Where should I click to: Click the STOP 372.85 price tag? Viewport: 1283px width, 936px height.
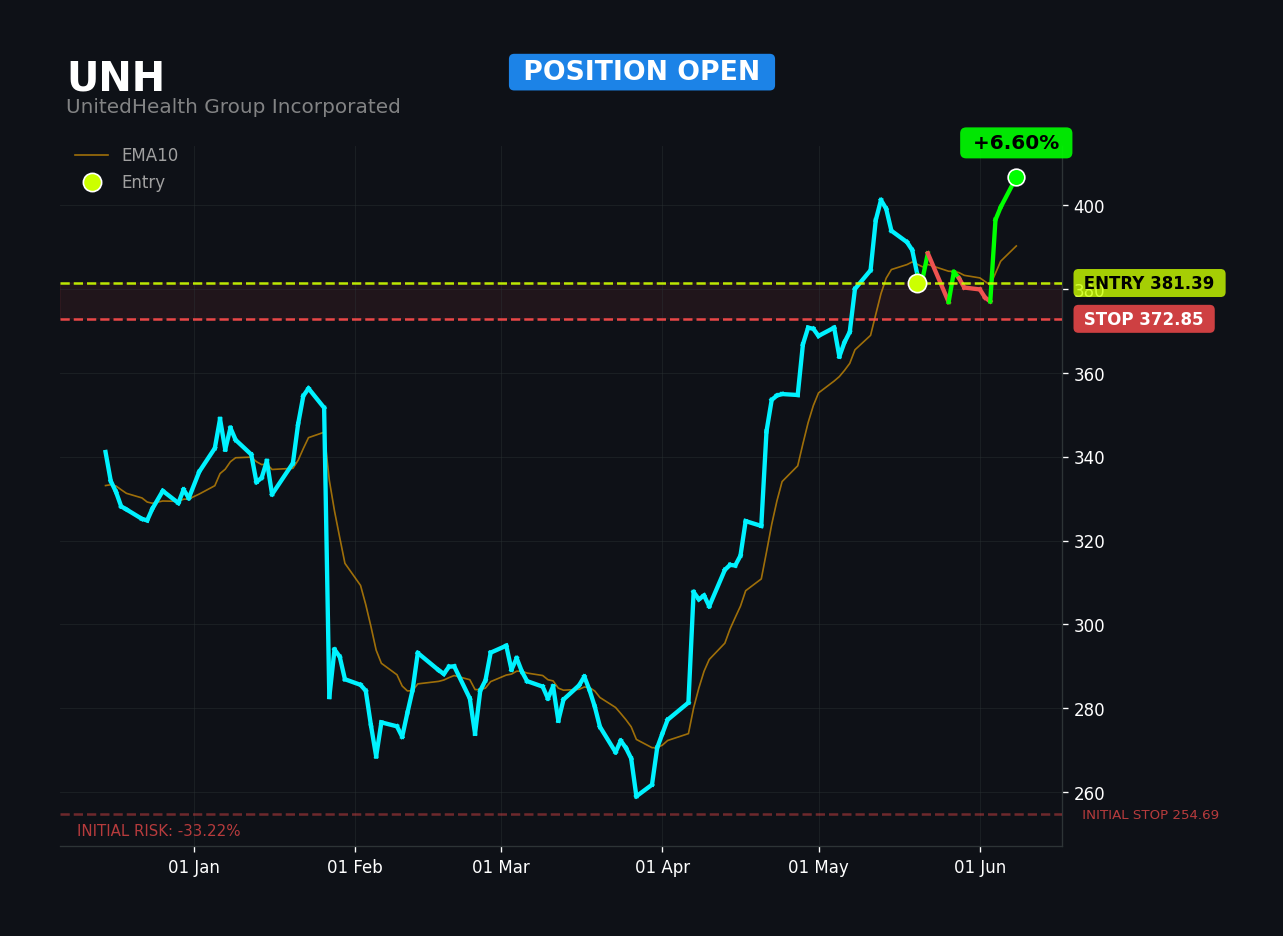point(1144,319)
